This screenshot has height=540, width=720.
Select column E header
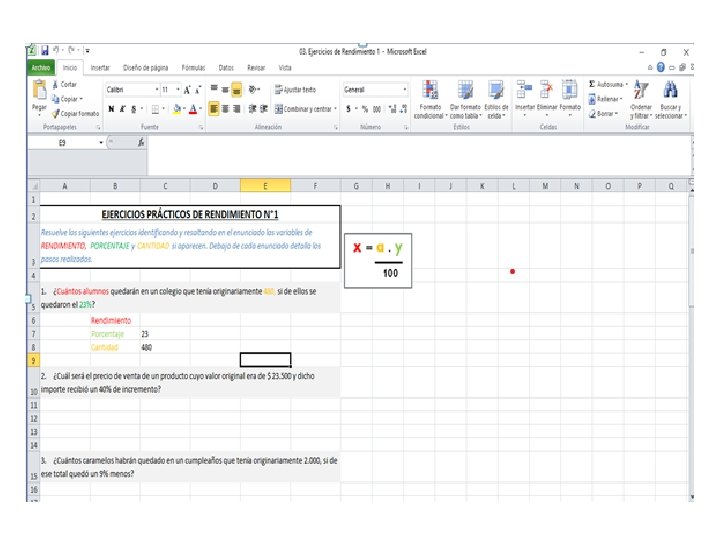[x=265, y=186]
